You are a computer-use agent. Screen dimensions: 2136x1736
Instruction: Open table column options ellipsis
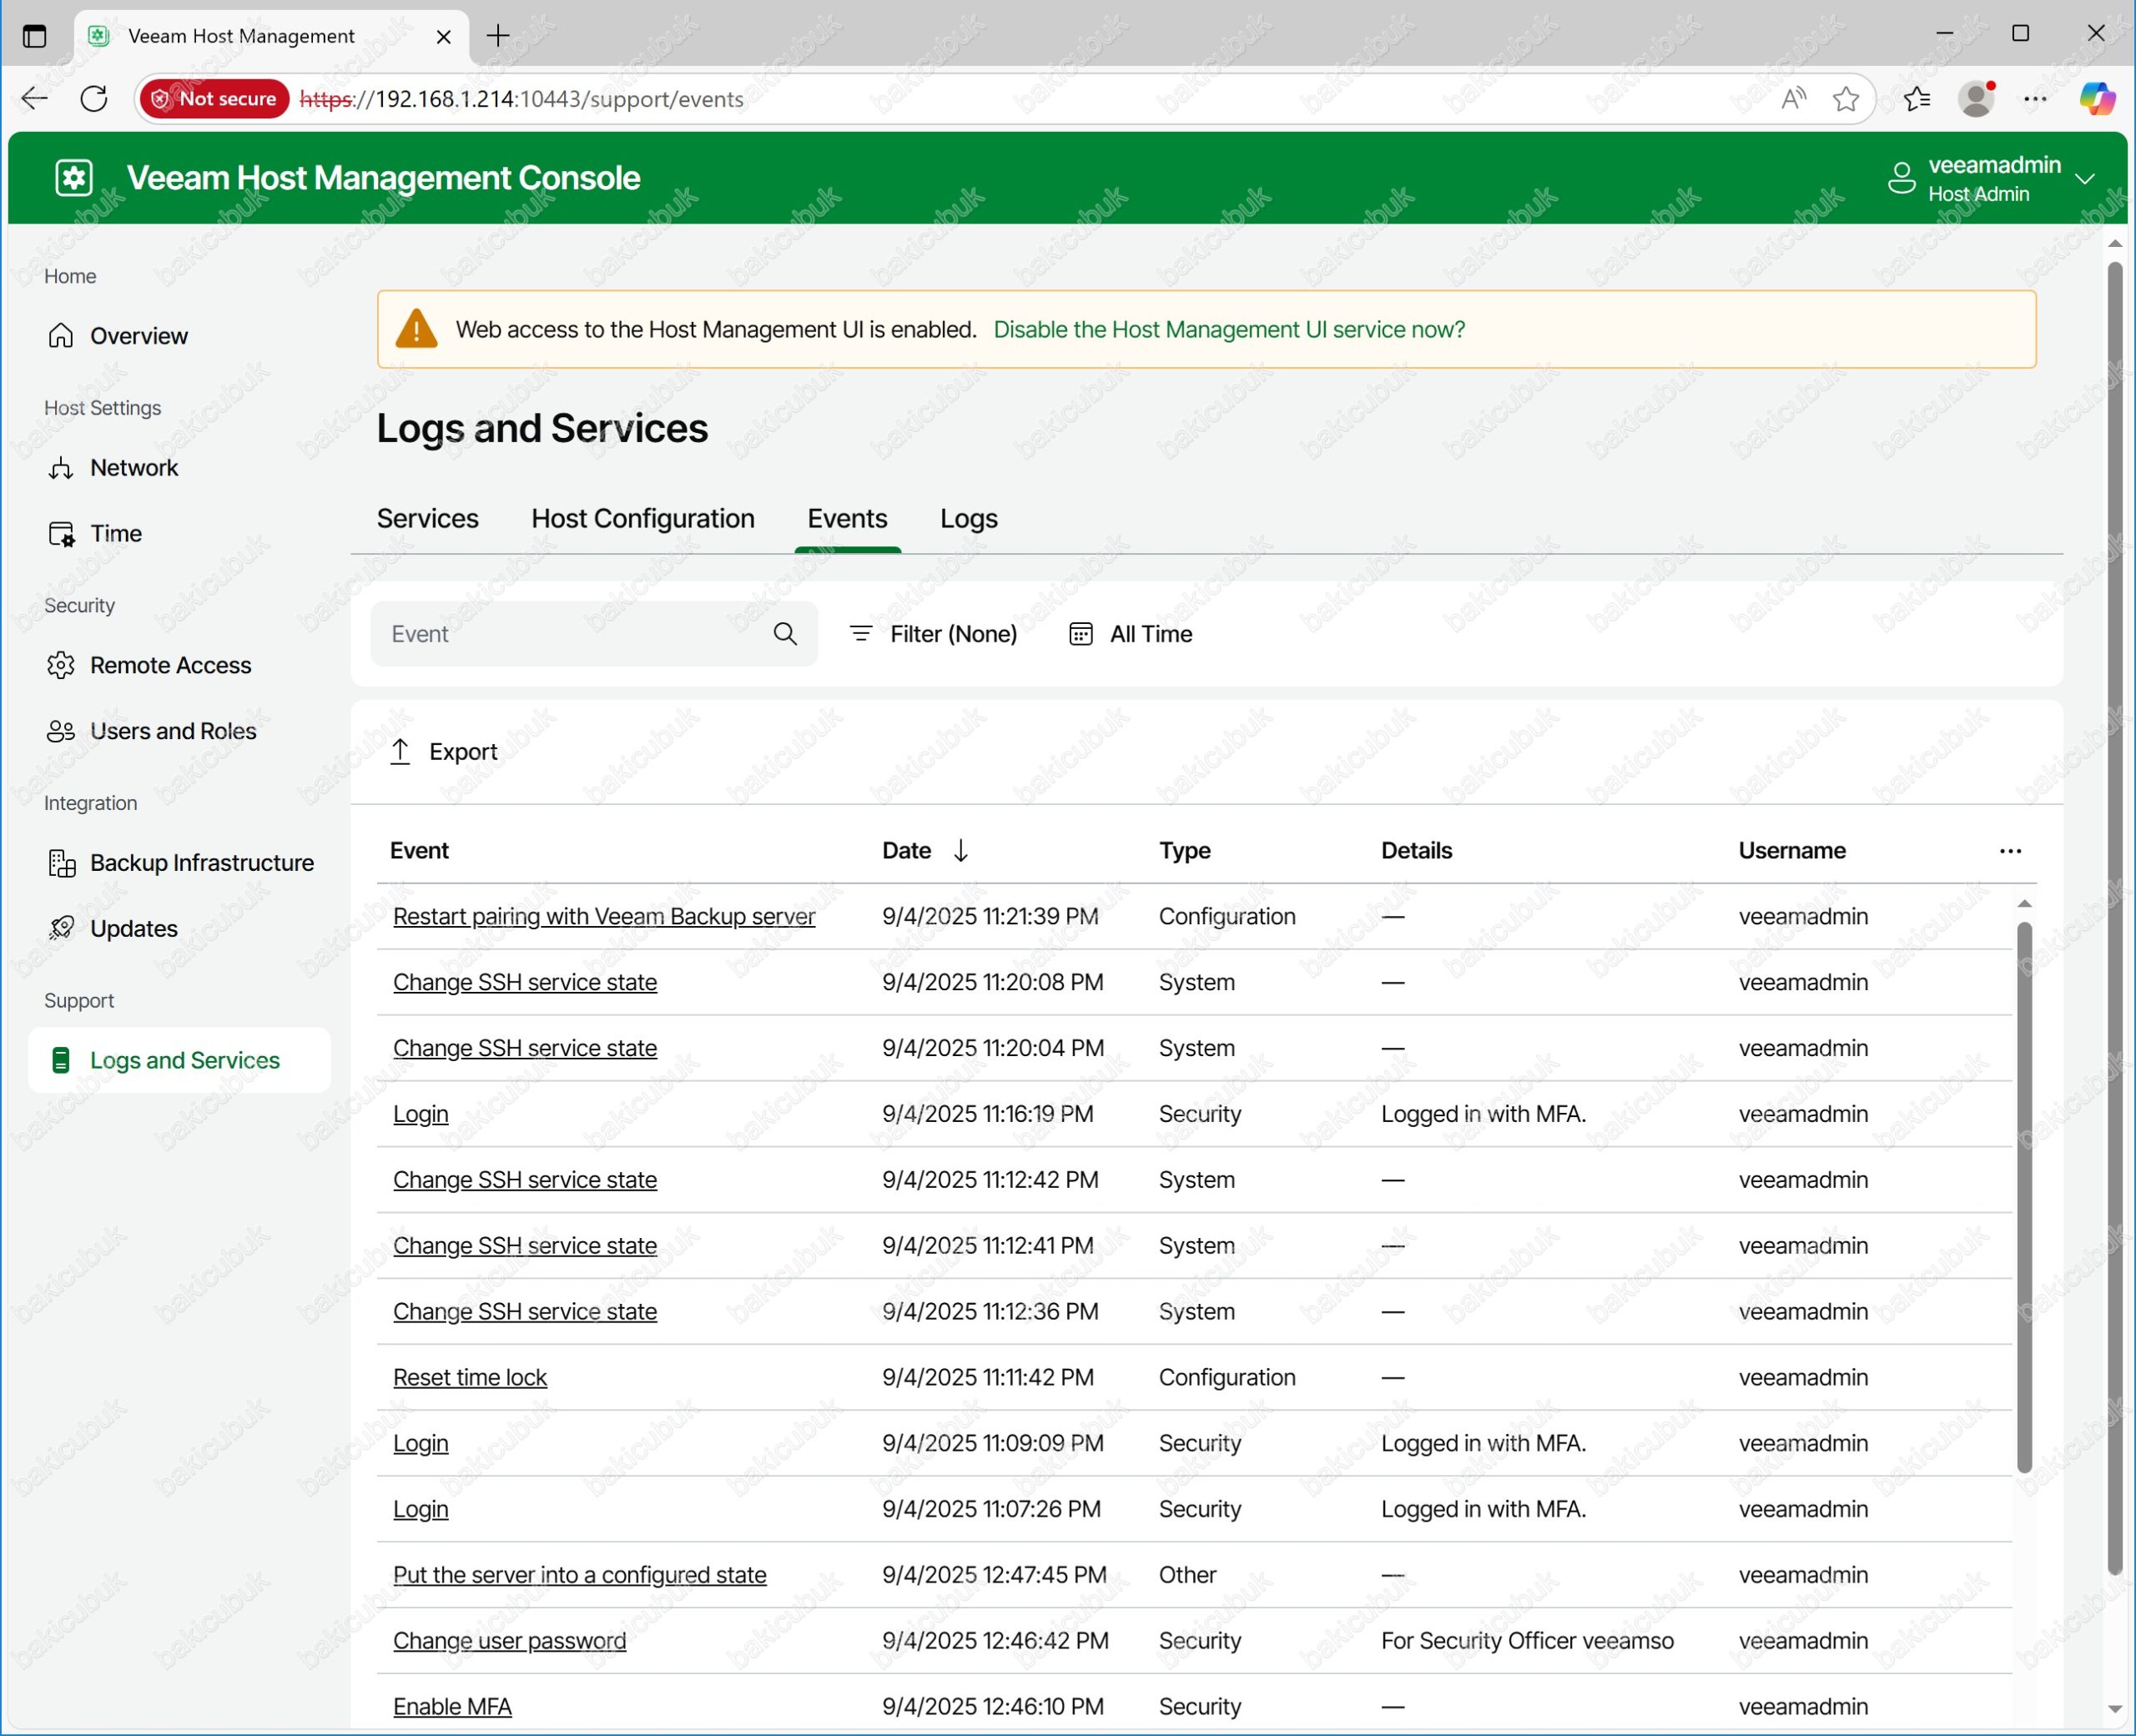pos(2010,851)
